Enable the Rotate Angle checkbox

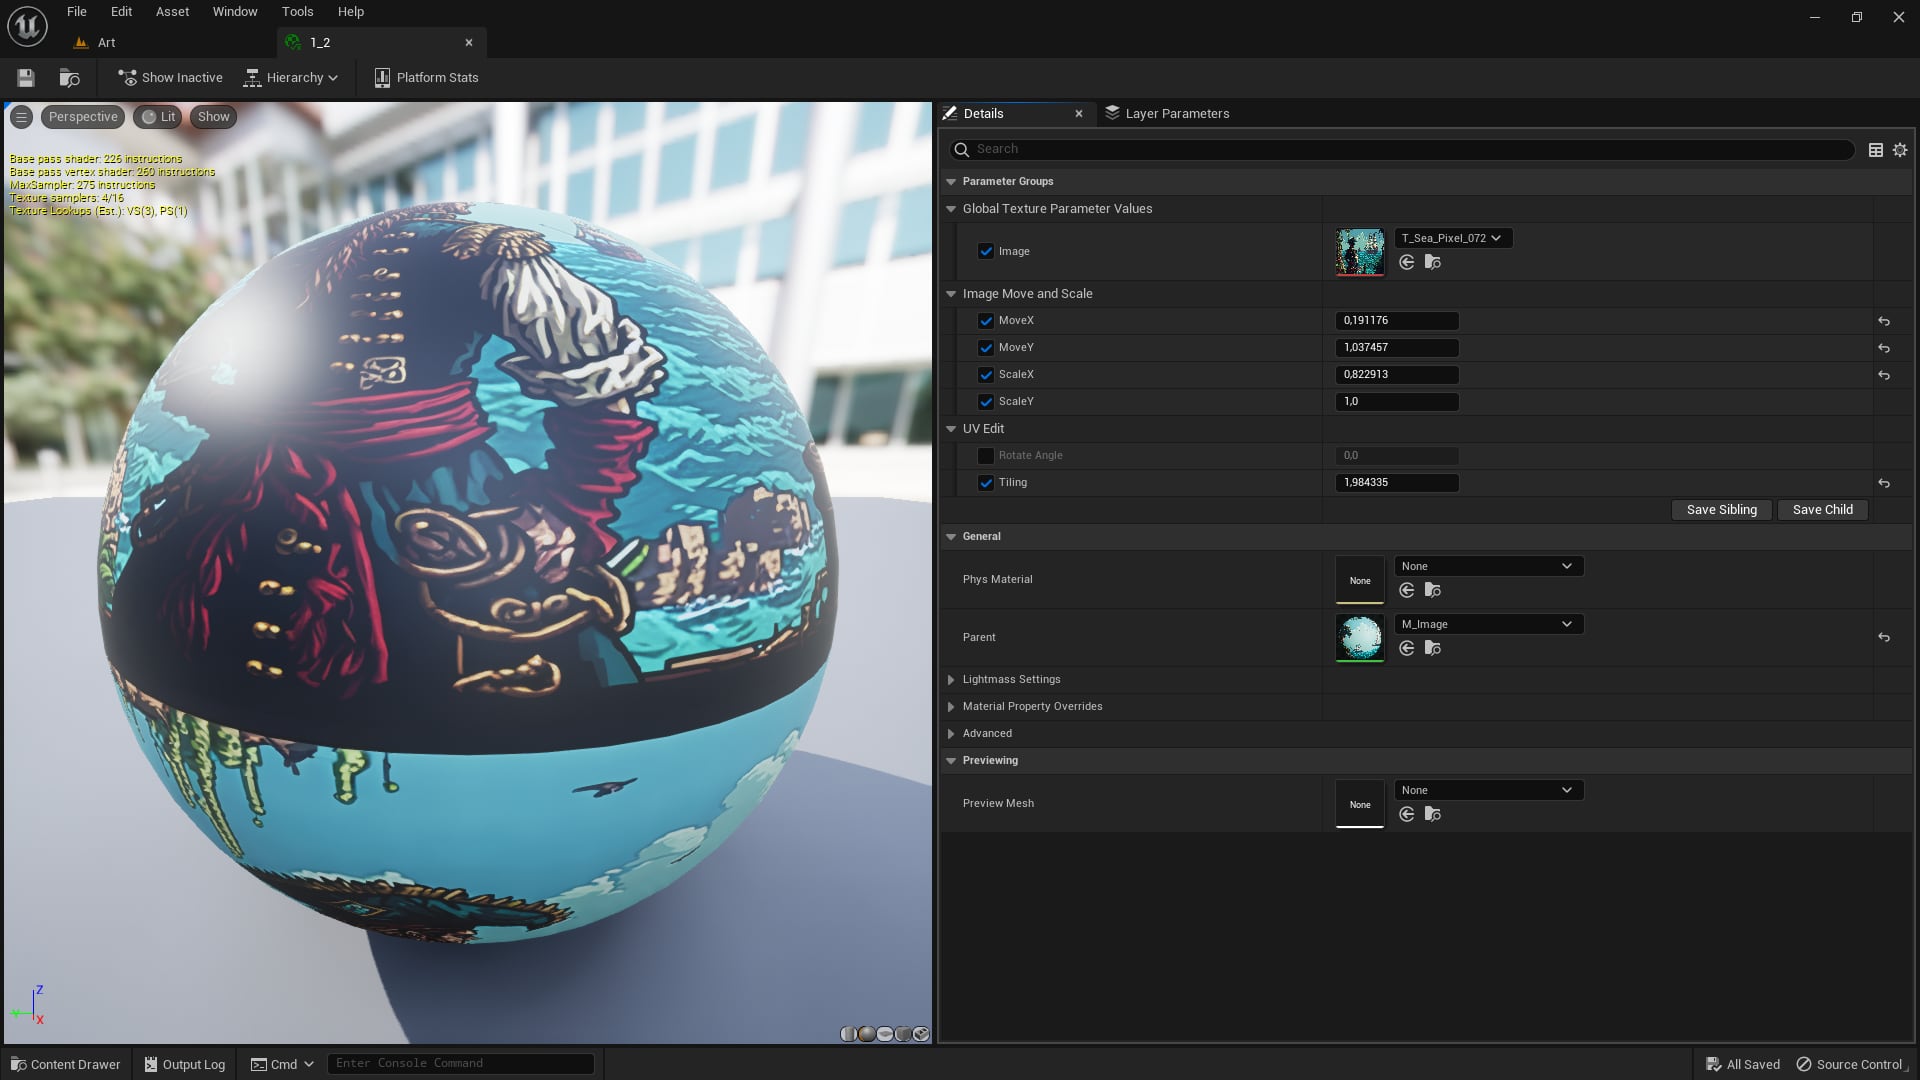pyautogui.click(x=986, y=456)
